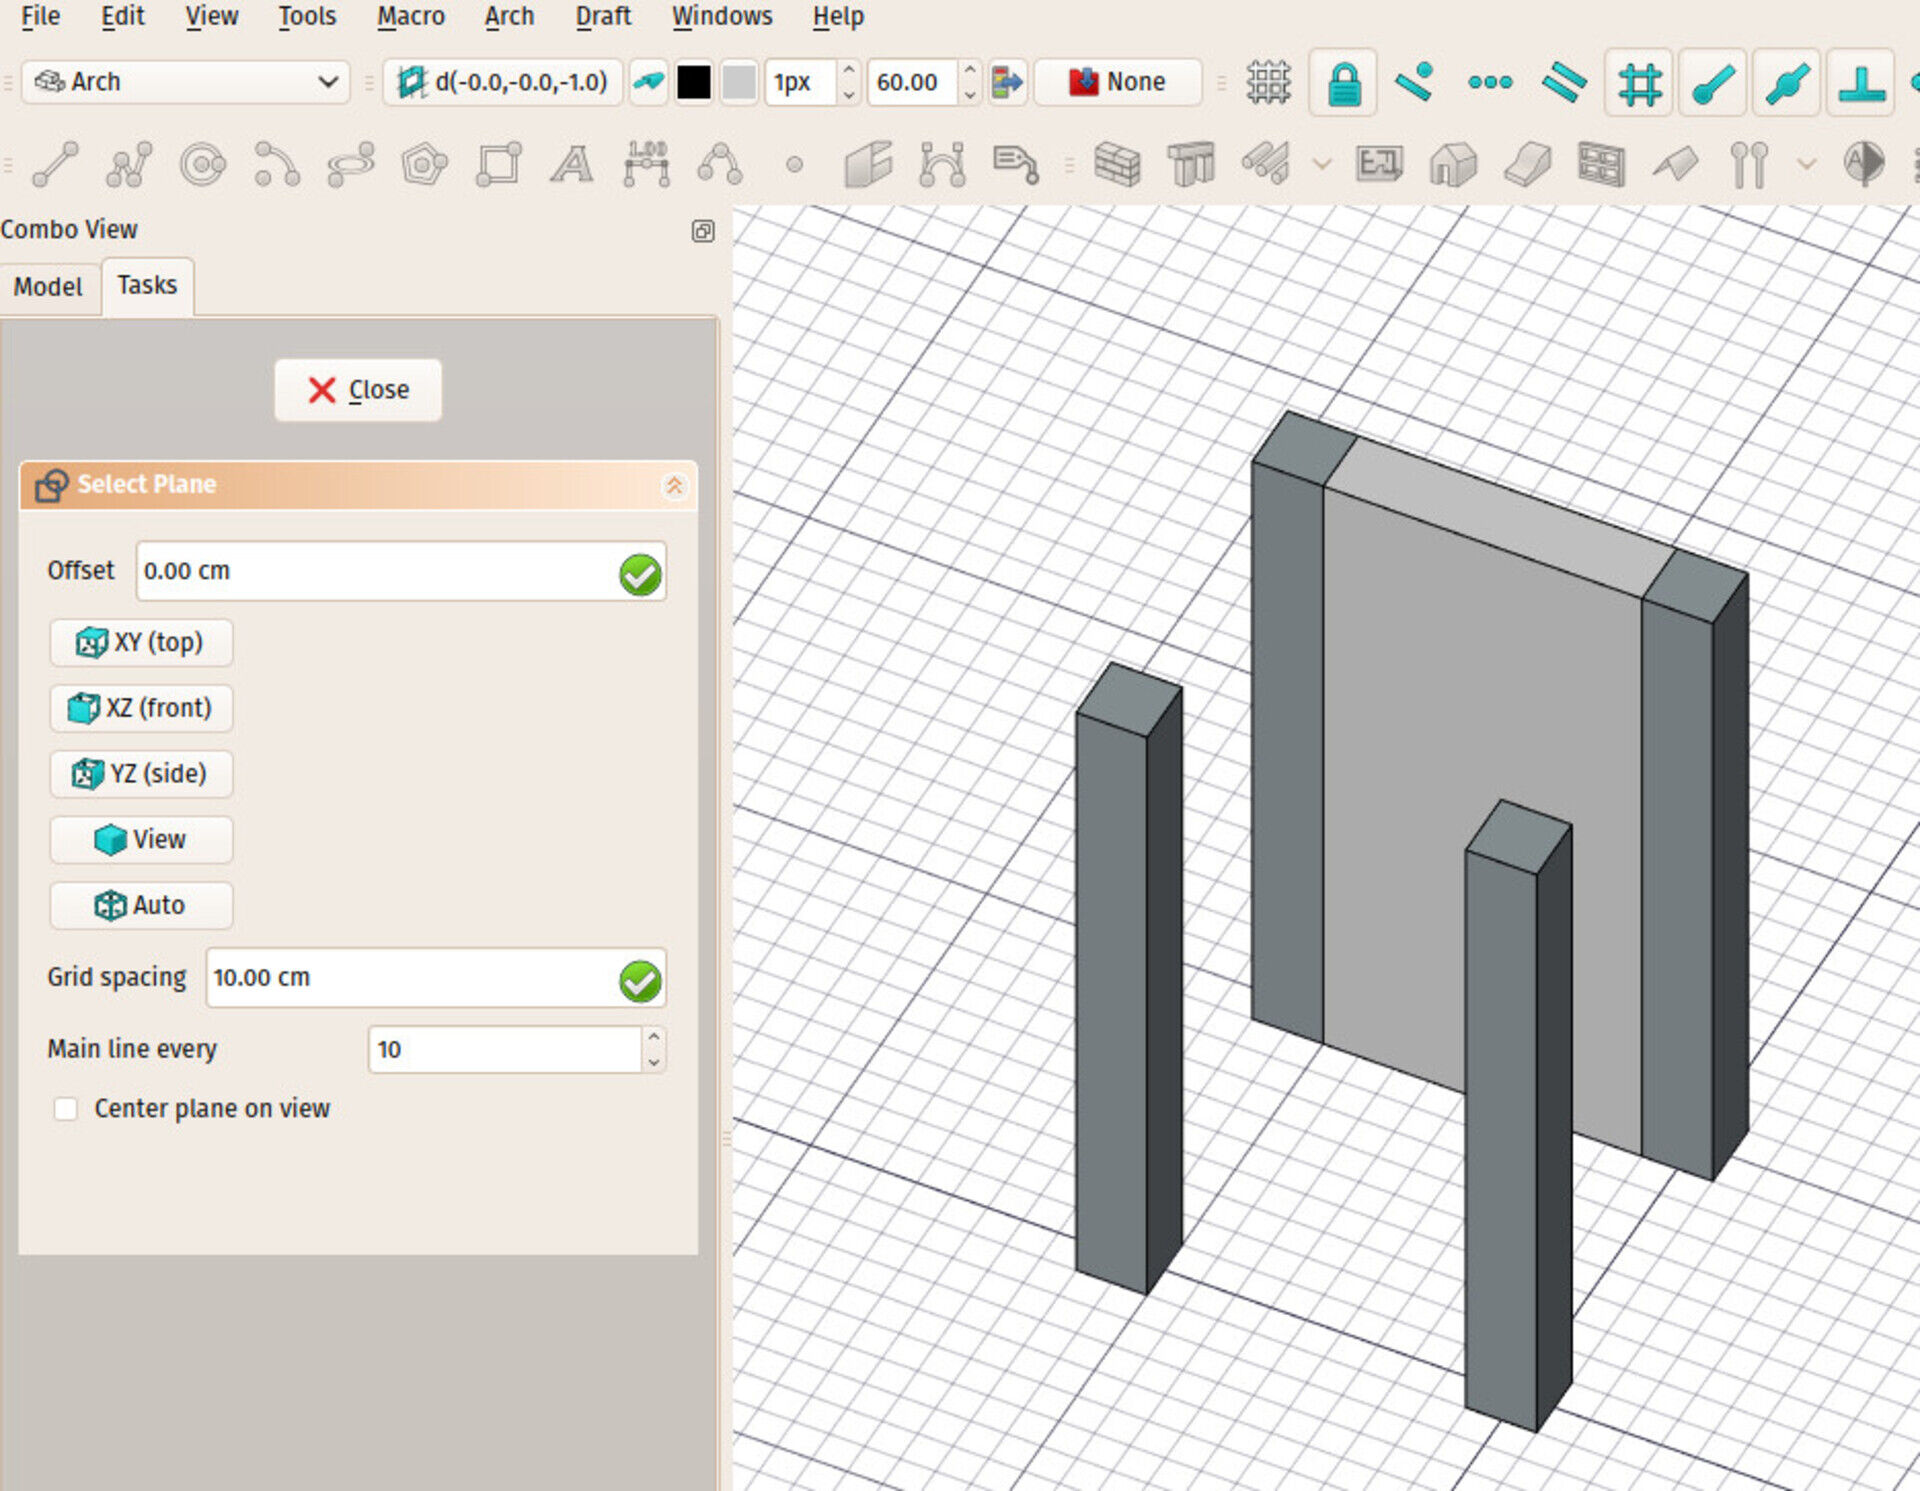1920x1491 pixels.
Task: Collapse the Select Plane panel
Action: click(x=674, y=486)
